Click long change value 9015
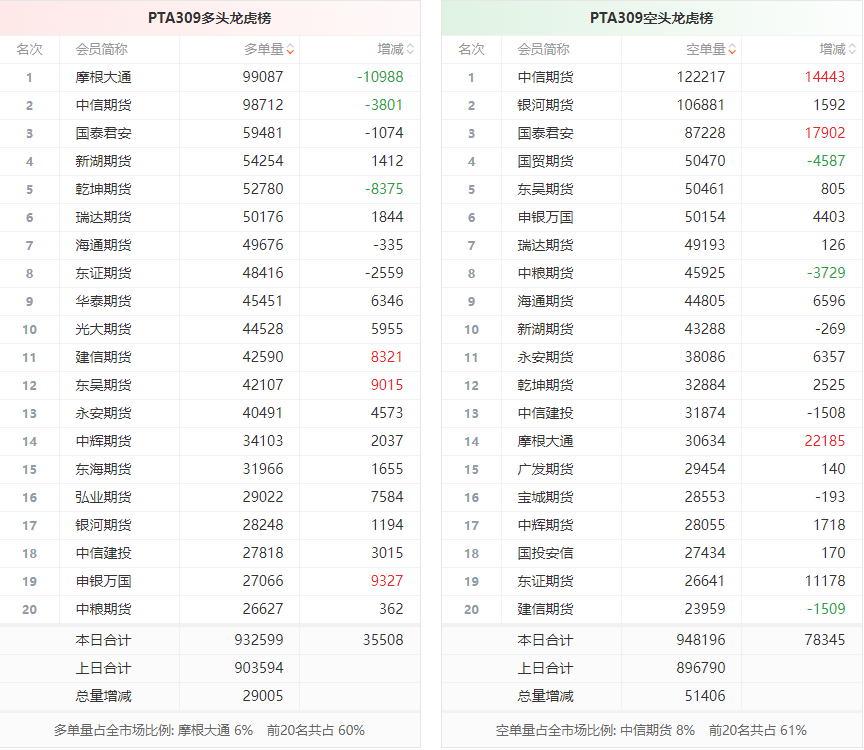Viewport: 864px width, 750px height. [387, 385]
